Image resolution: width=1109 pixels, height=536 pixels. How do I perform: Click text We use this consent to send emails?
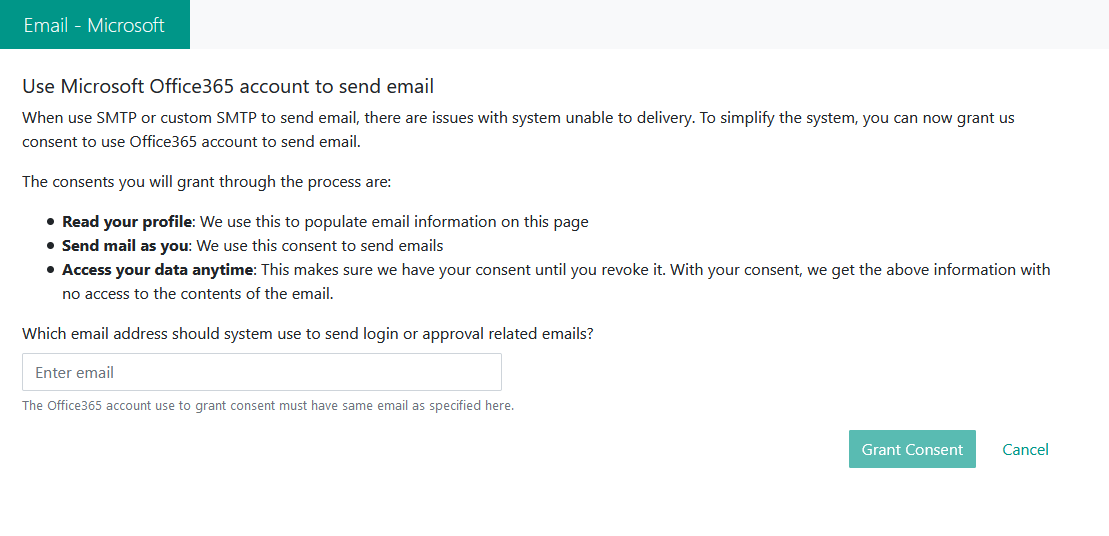[320, 245]
